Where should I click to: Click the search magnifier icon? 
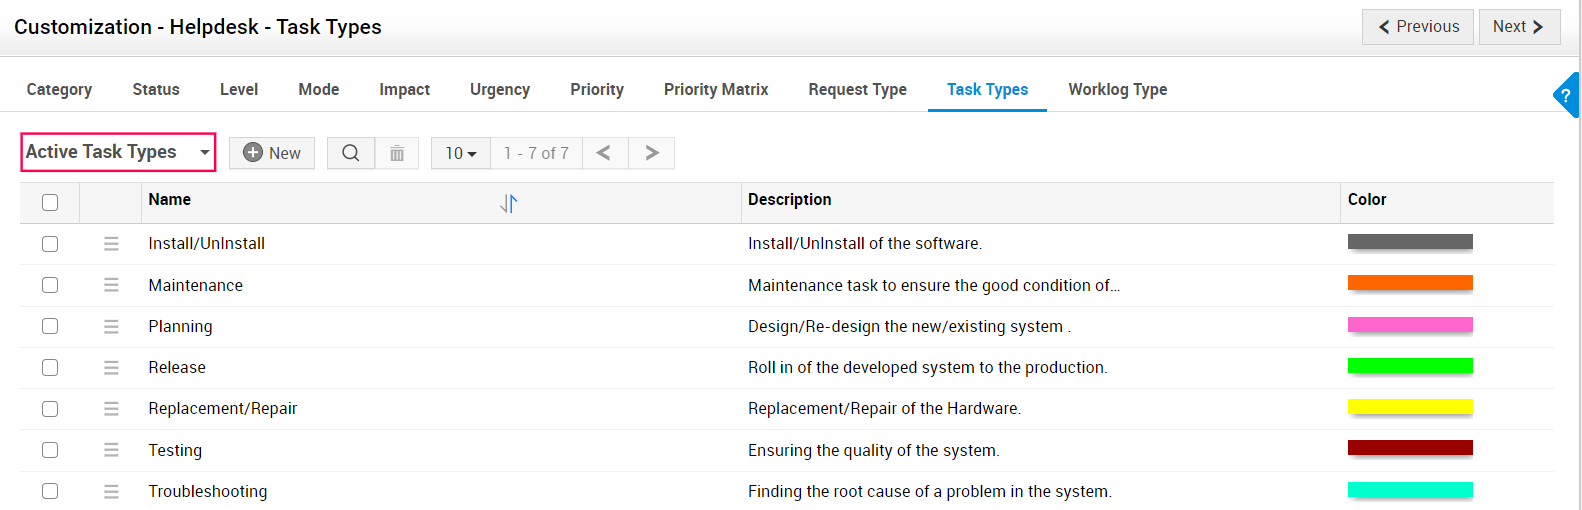pos(351,153)
